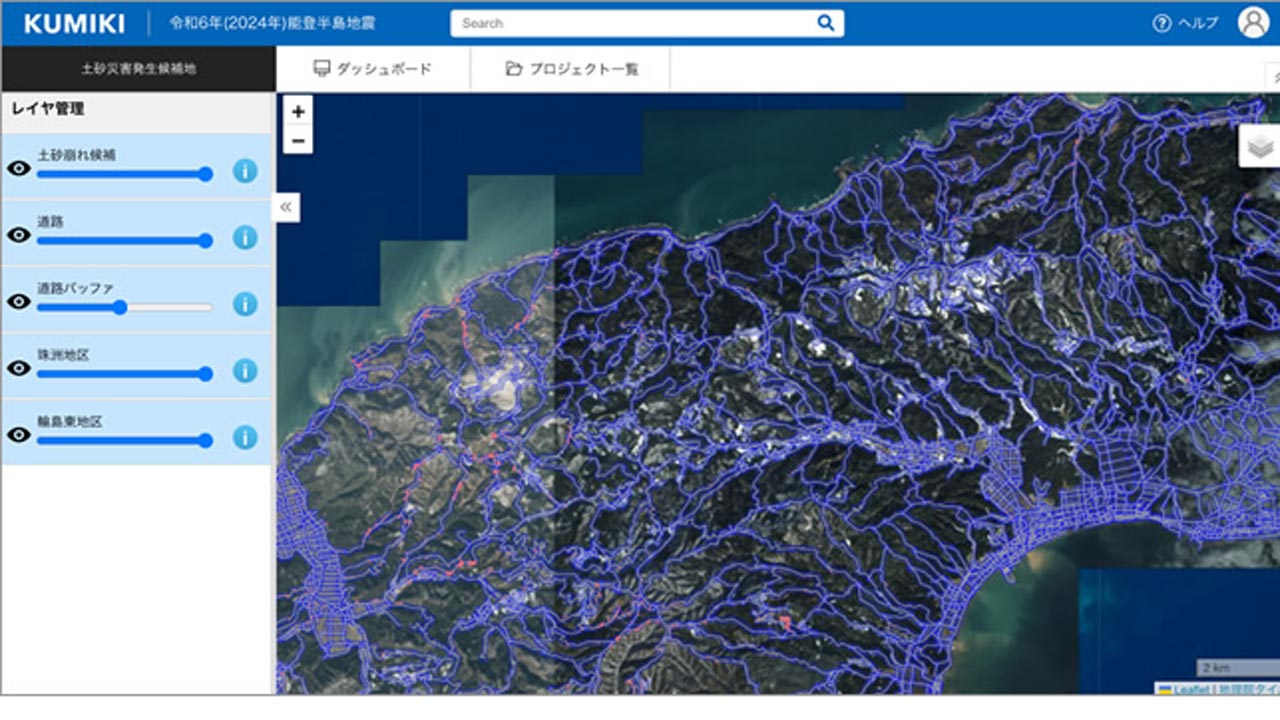Click inside the Search input field
The width and height of the screenshot is (1280, 720).
pyautogui.click(x=630, y=22)
